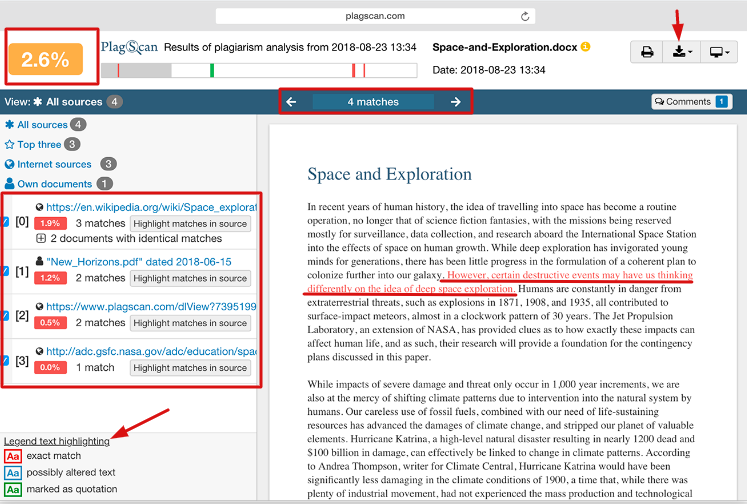Screen dimensions: 747x504
Task: Click the 0.0% badge of source [3]
Action: tap(50, 367)
